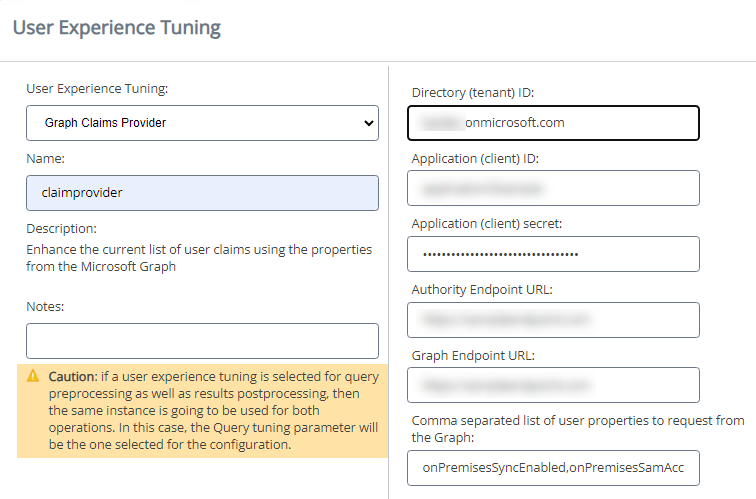Focus the masked client secret password box
Viewport: 756px width, 499px height.
coord(553,254)
